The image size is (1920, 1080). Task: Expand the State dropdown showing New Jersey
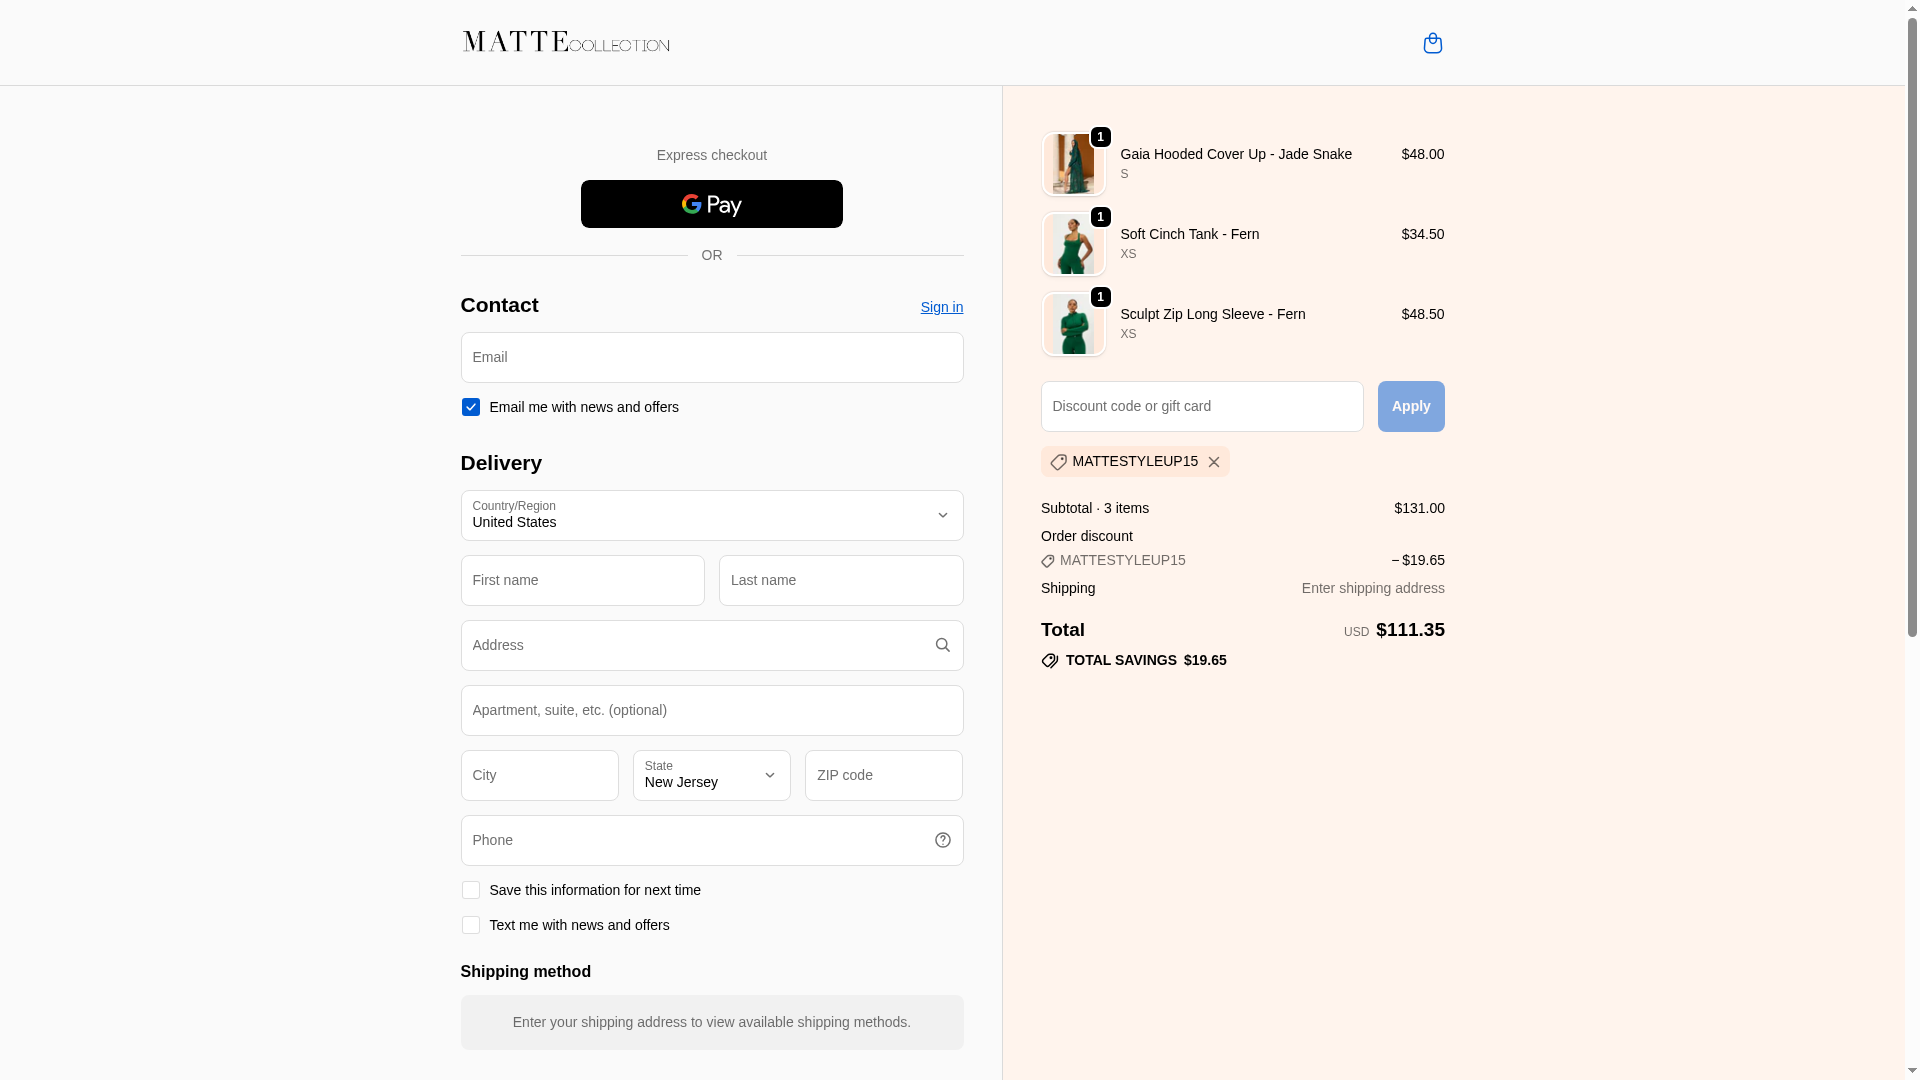point(711,775)
